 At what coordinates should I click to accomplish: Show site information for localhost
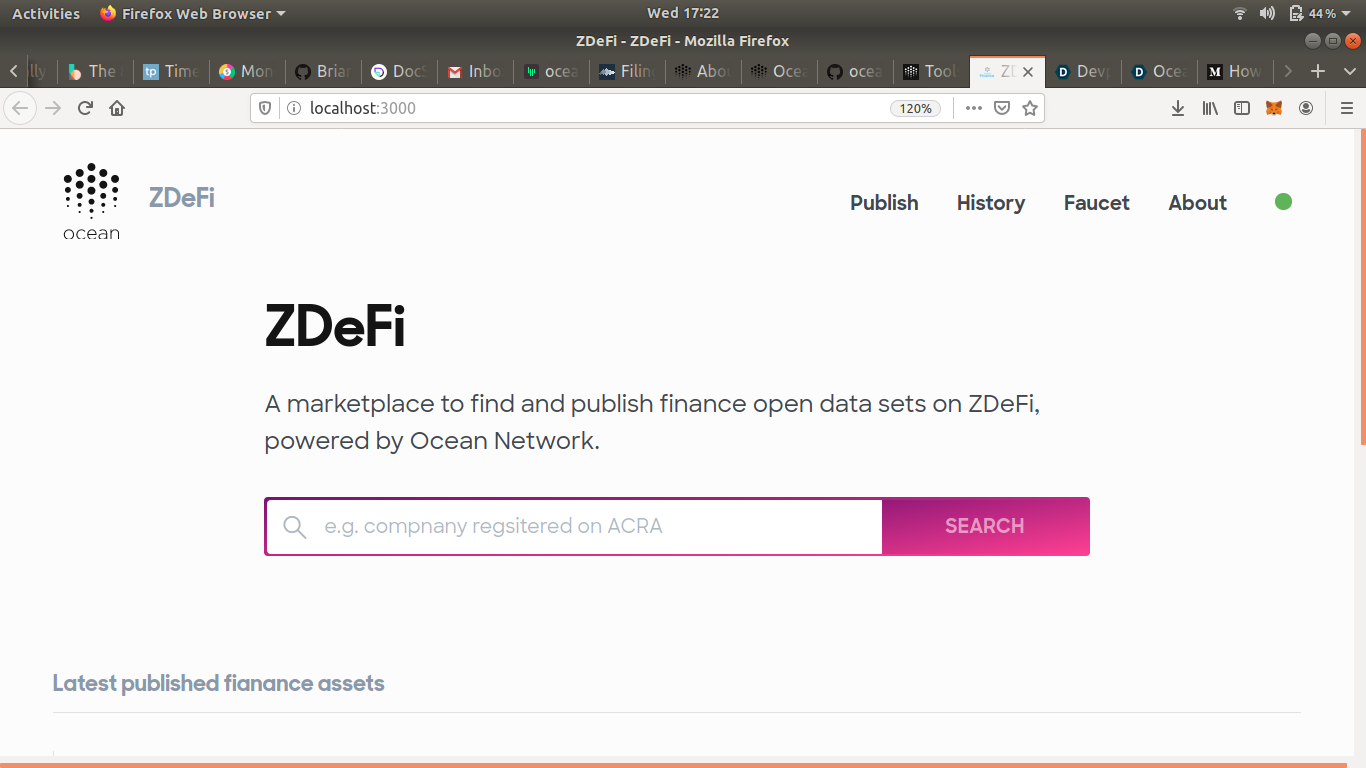pos(294,108)
